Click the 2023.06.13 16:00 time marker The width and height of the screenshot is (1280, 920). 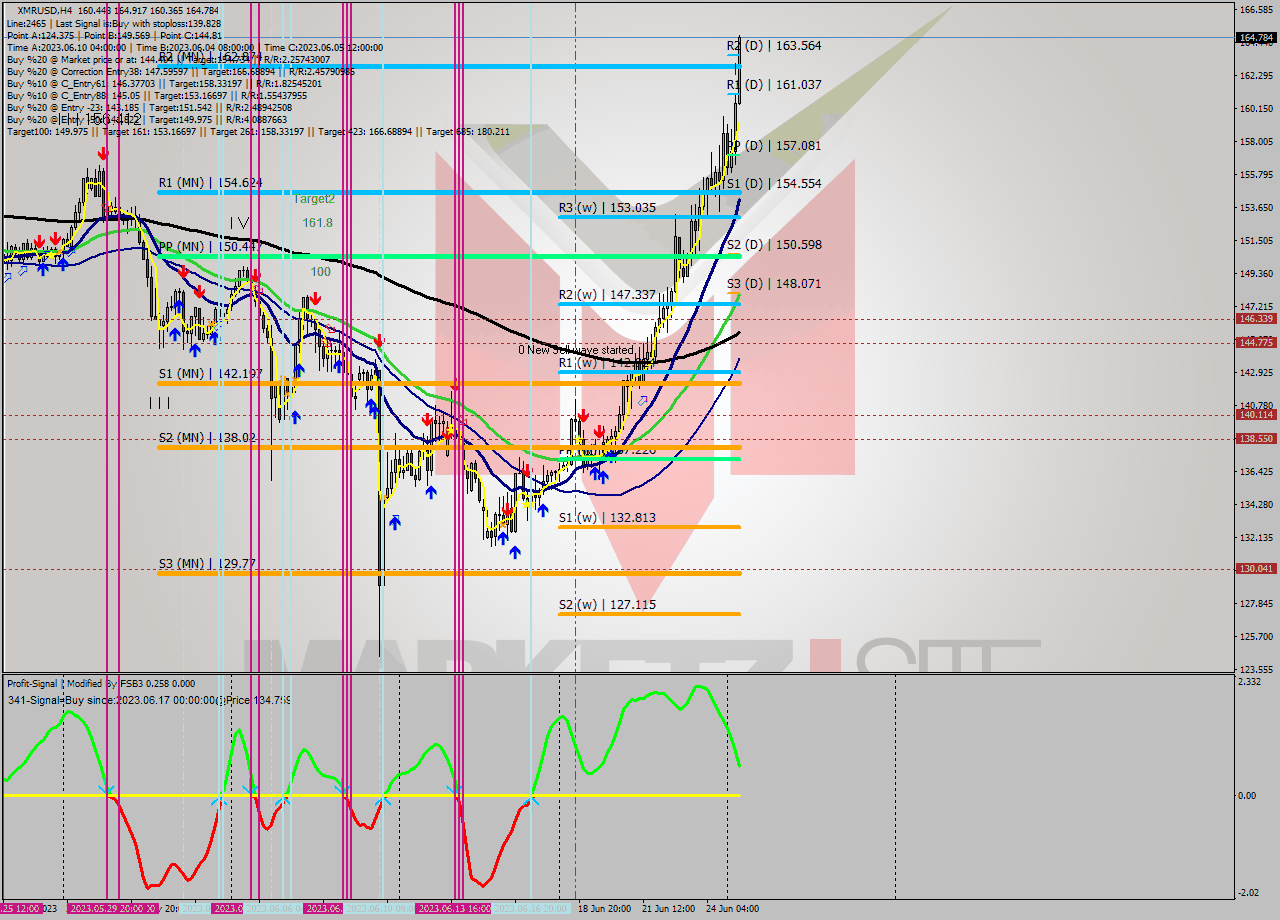452,909
